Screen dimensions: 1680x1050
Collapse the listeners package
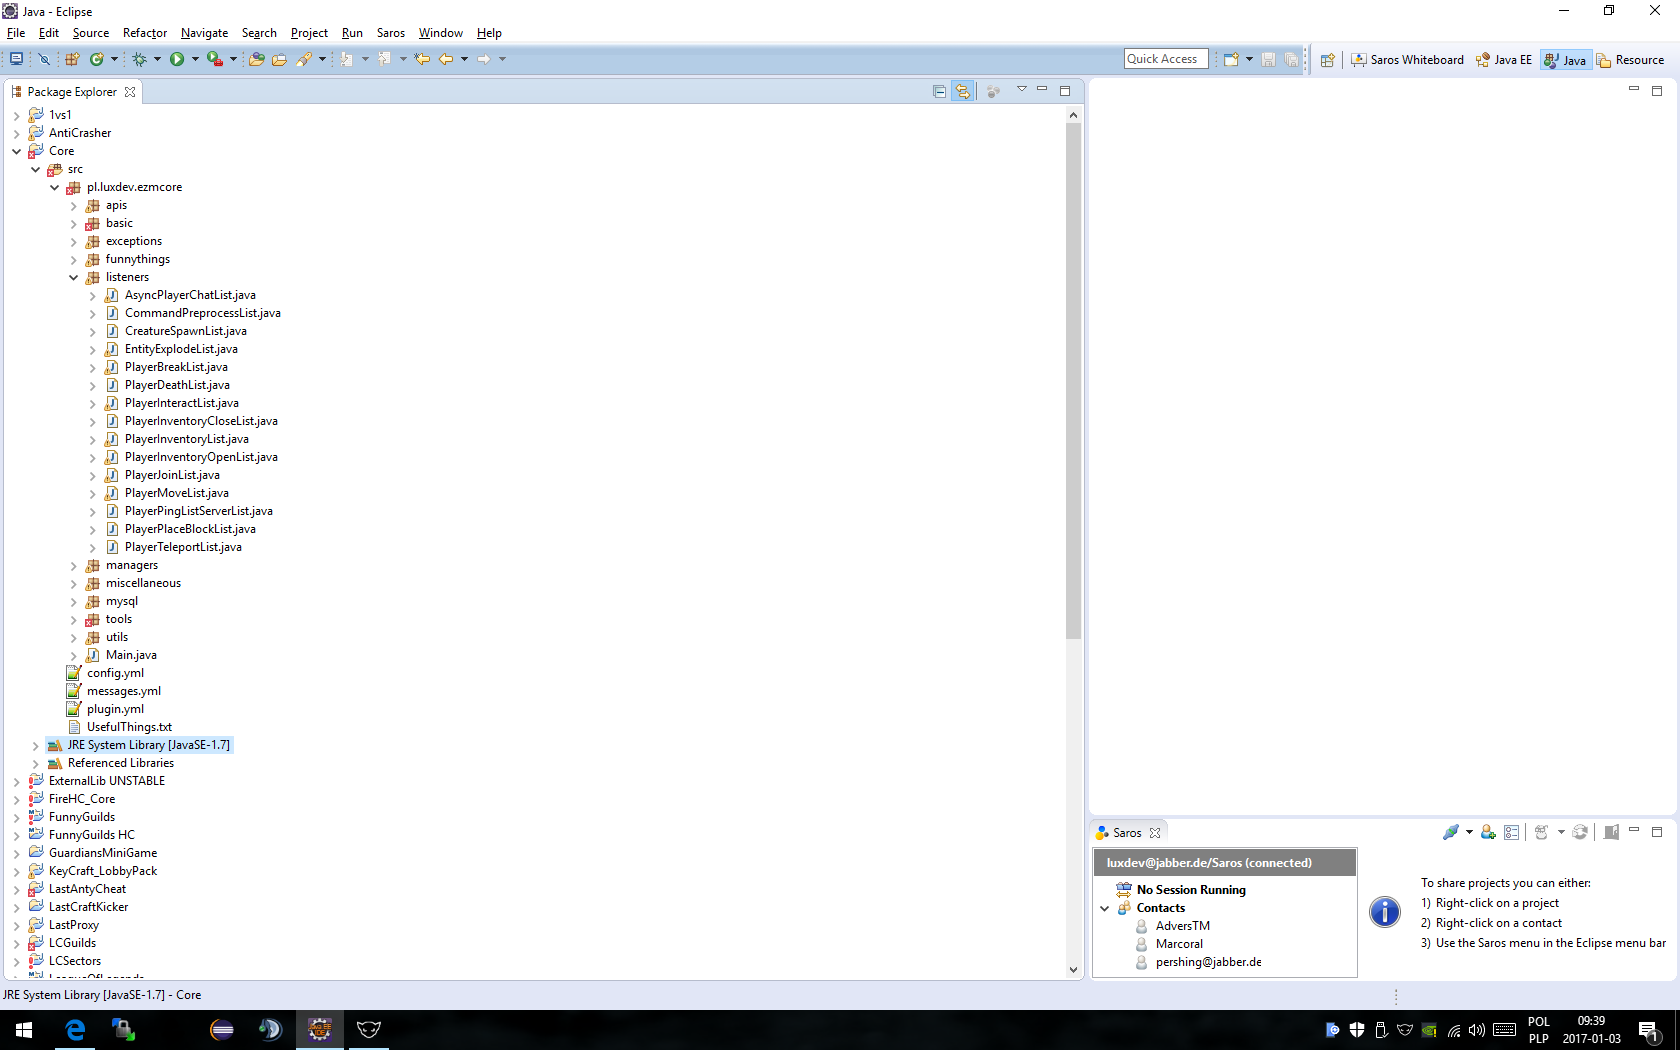(74, 278)
